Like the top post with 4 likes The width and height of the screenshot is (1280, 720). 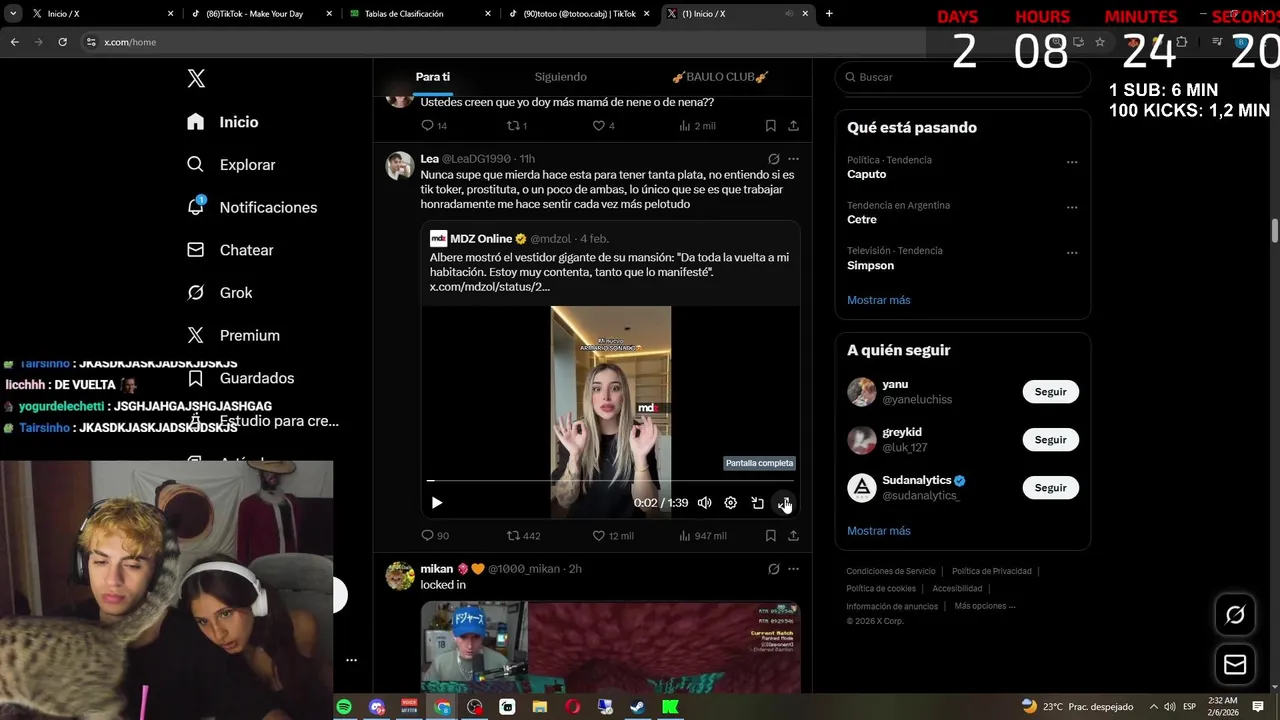(x=604, y=126)
